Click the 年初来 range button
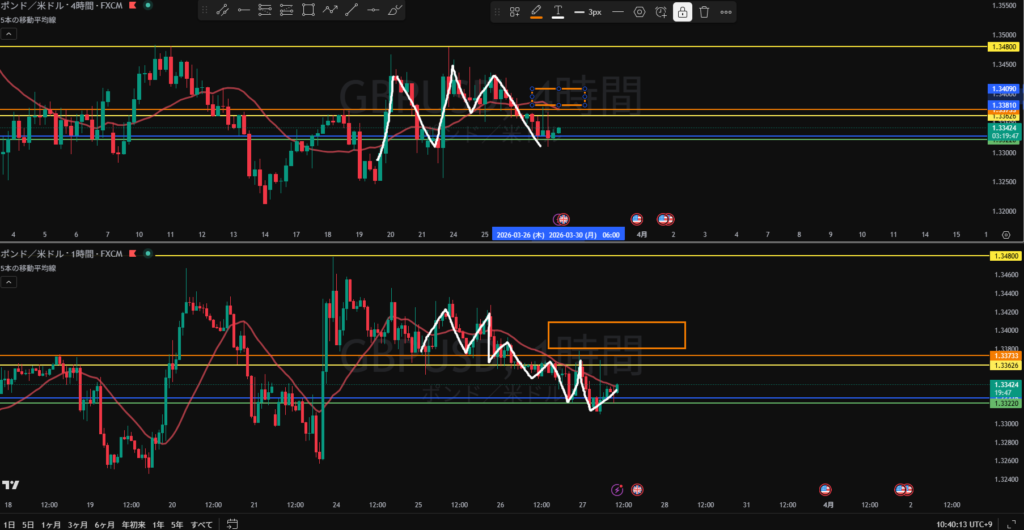This screenshot has width=1024, height=530. (x=132, y=523)
